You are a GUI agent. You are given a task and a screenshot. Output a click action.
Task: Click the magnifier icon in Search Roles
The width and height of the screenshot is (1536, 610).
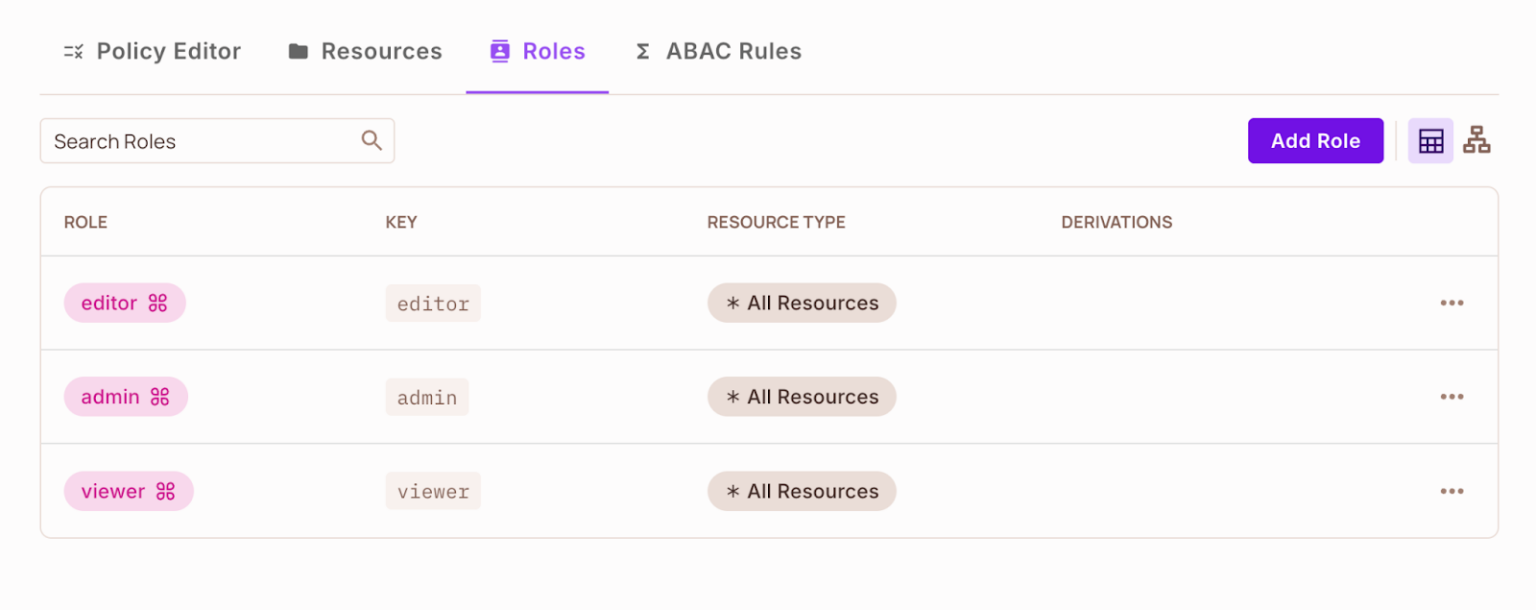pos(371,140)
